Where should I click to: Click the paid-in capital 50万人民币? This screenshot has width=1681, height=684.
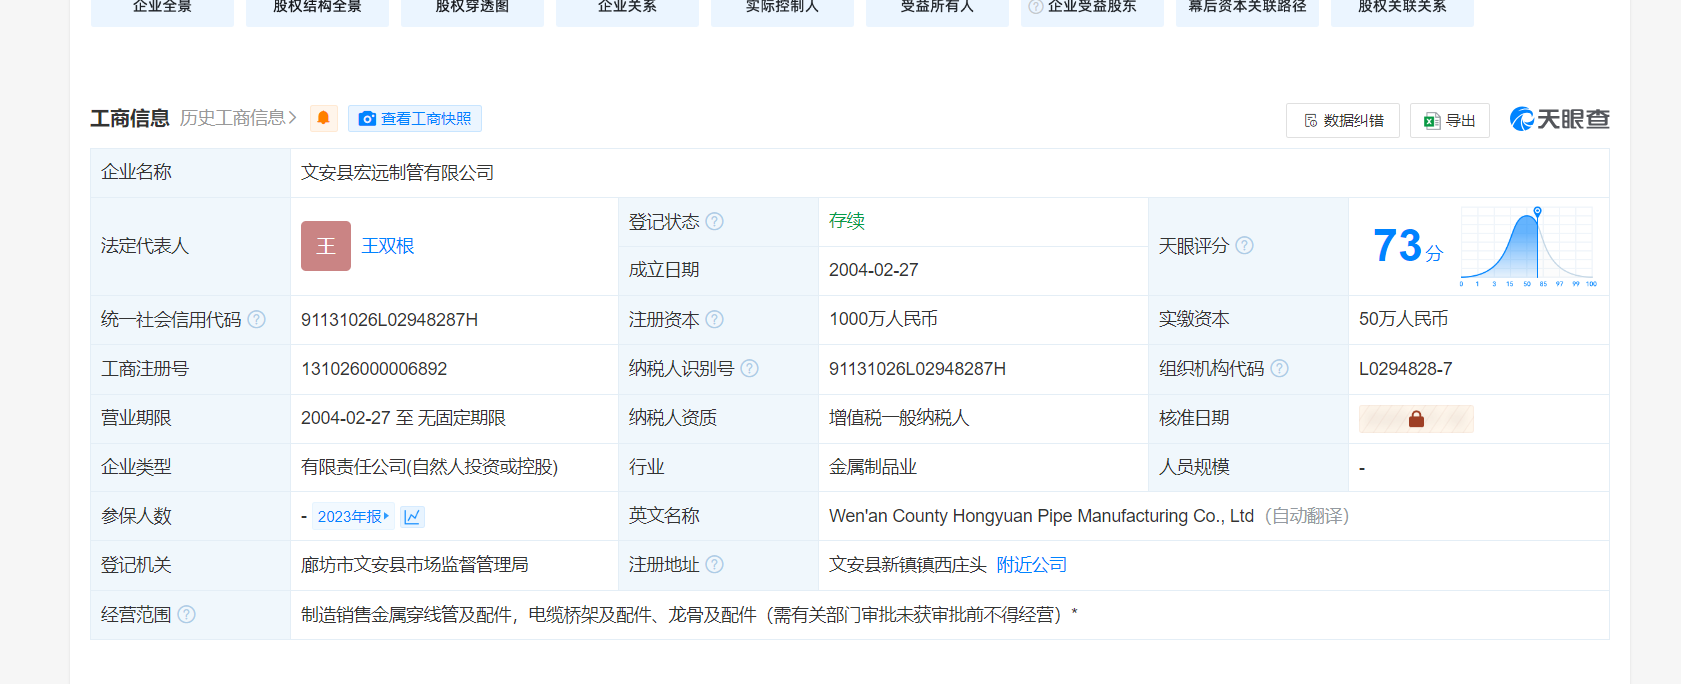(x=1403, y=319)
